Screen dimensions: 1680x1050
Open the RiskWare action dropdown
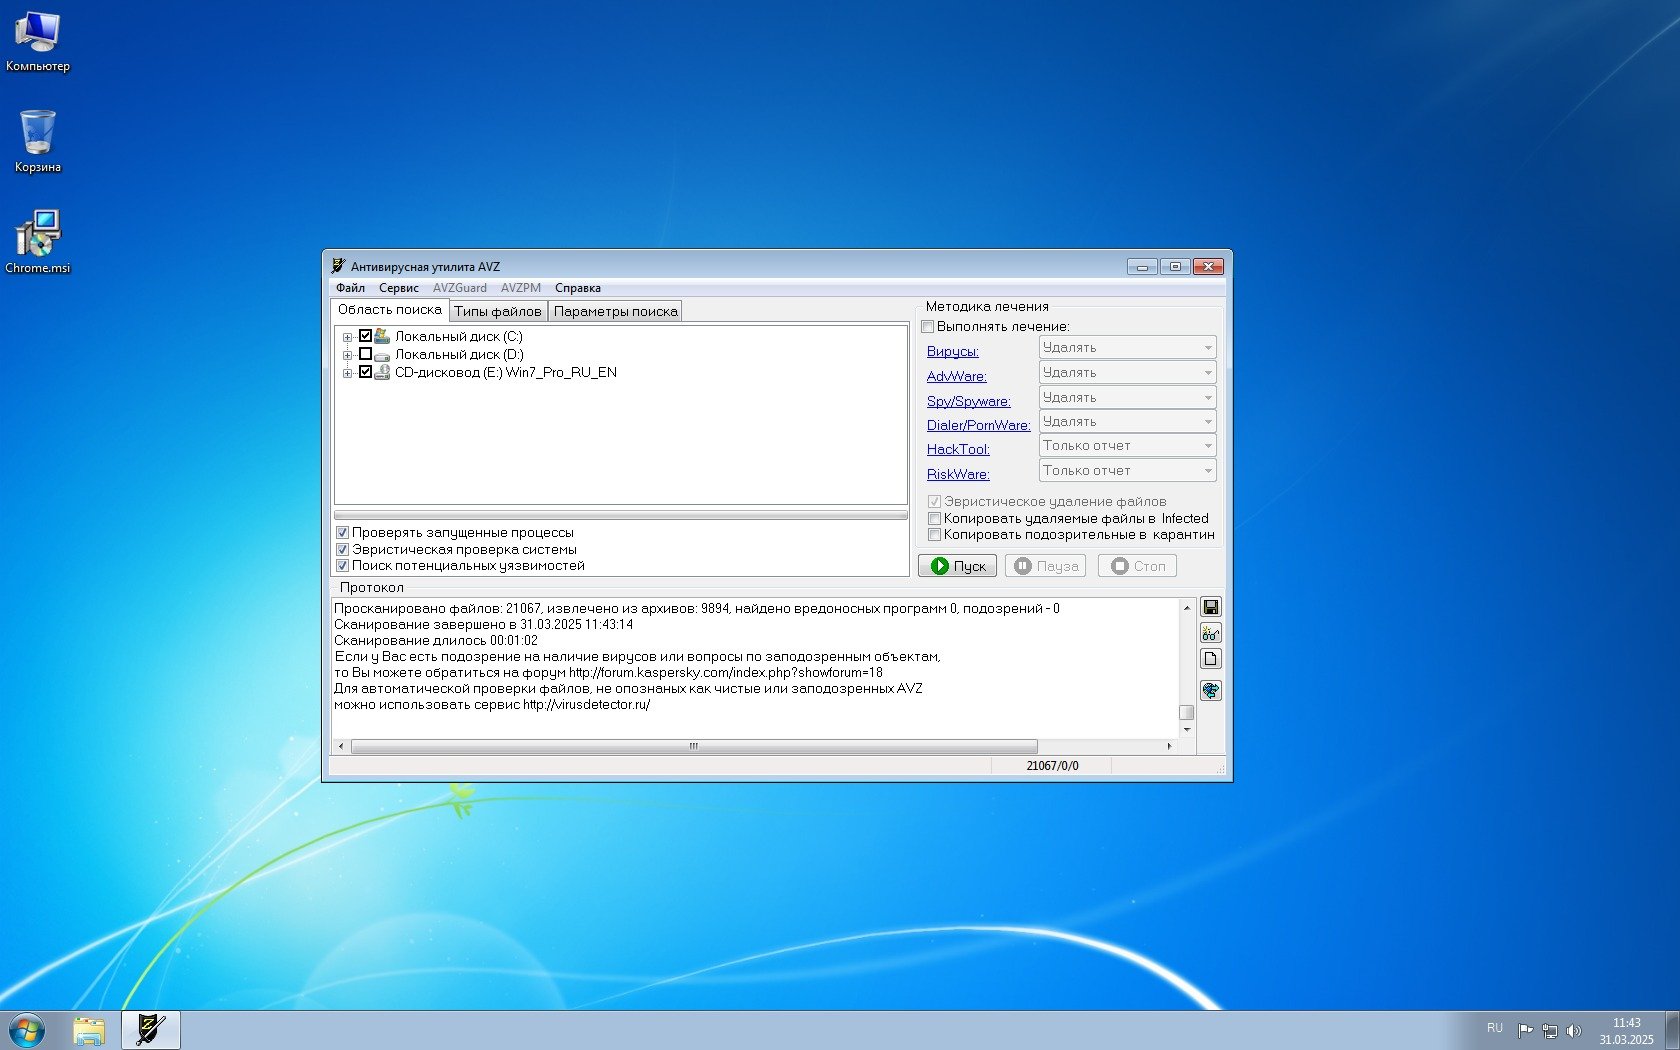click(x=1127, y=471)
